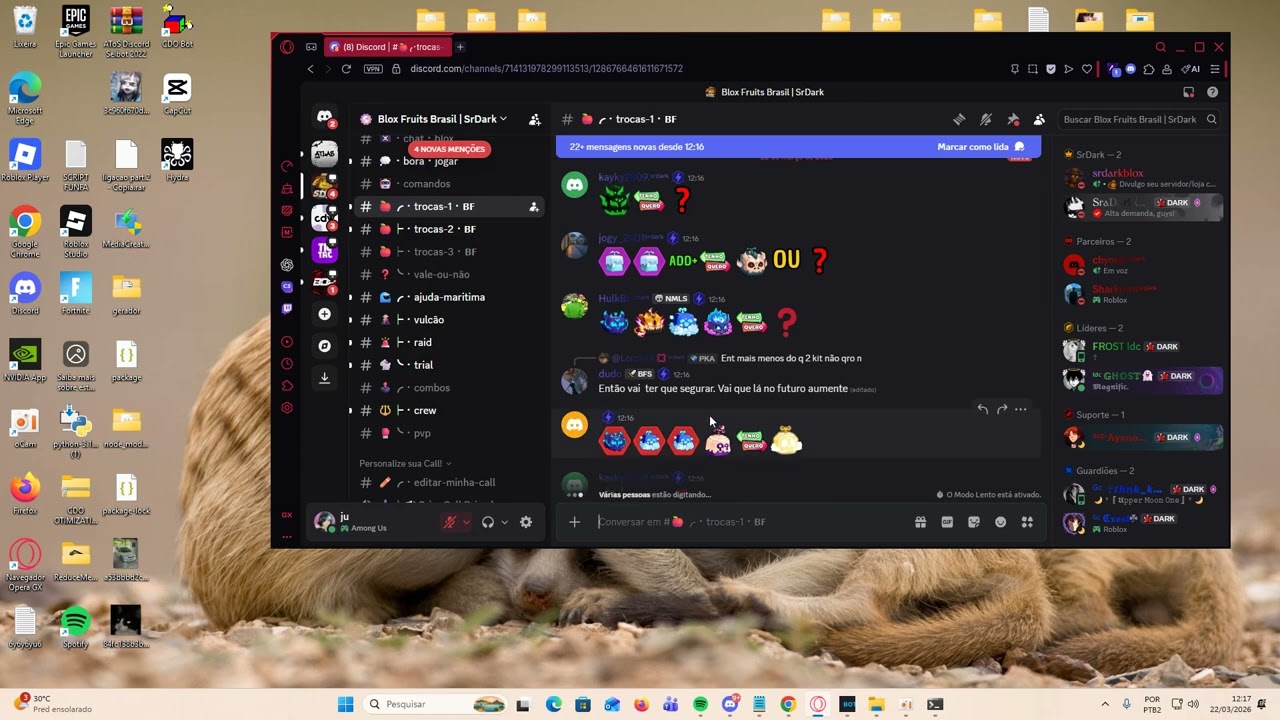The height and width of the screenshot is (720, 1280).
Task: Open Discord help question mark icon
Action: coord(1212,92)
